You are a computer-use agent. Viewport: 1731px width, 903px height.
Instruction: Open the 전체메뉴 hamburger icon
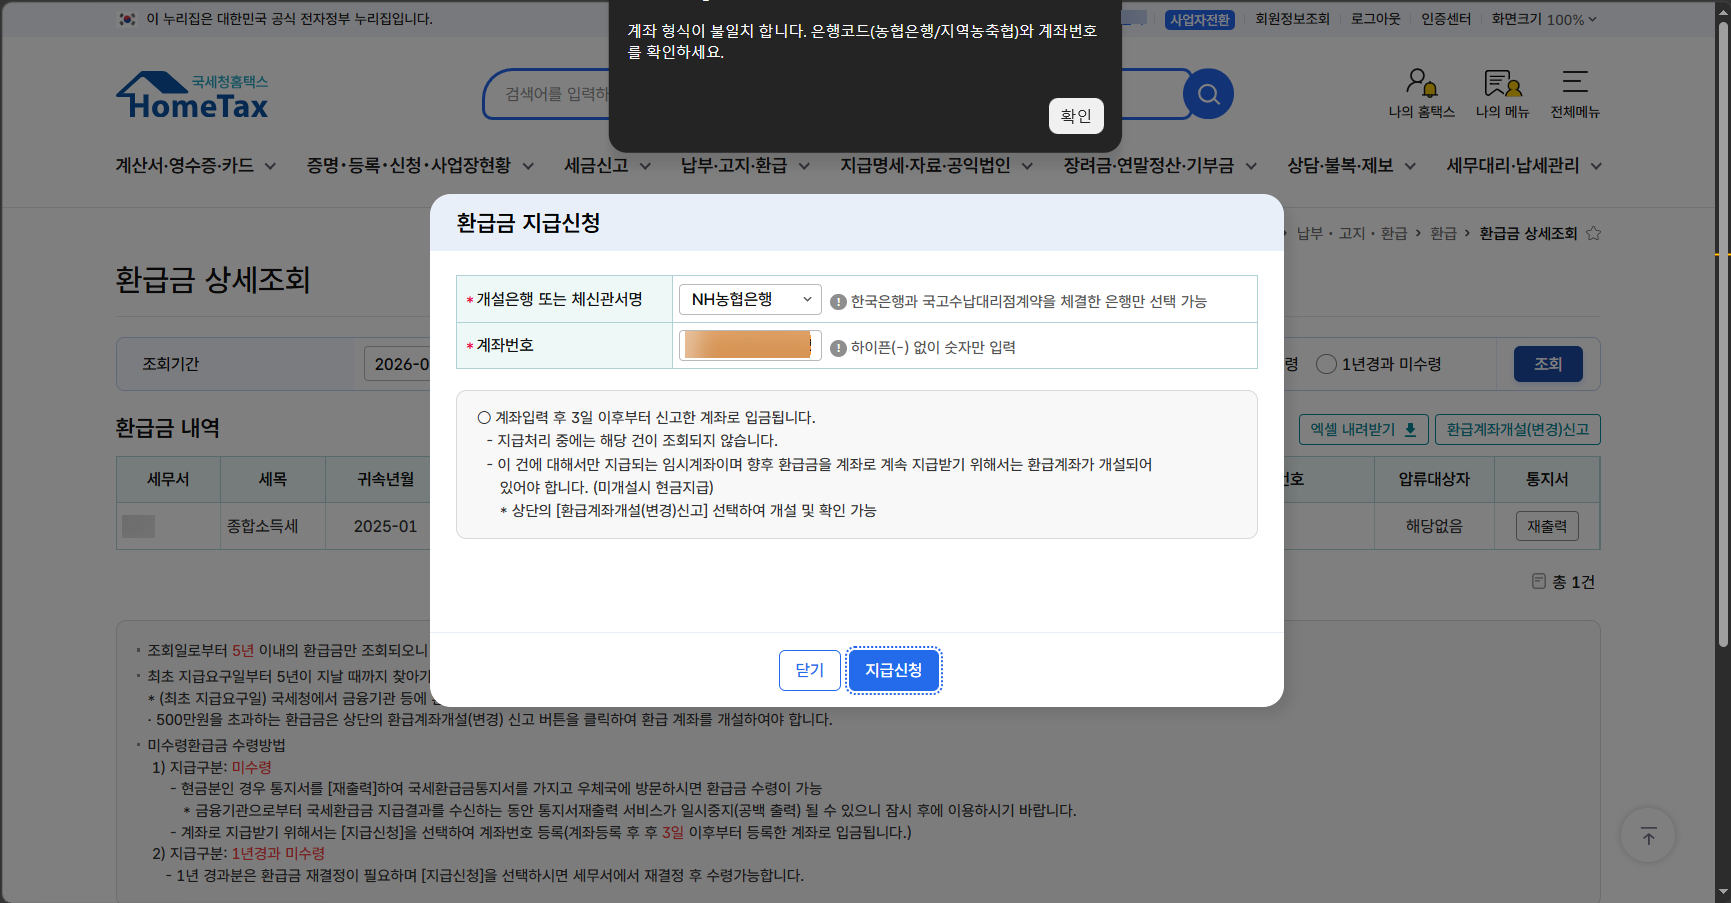(1575, 93)
